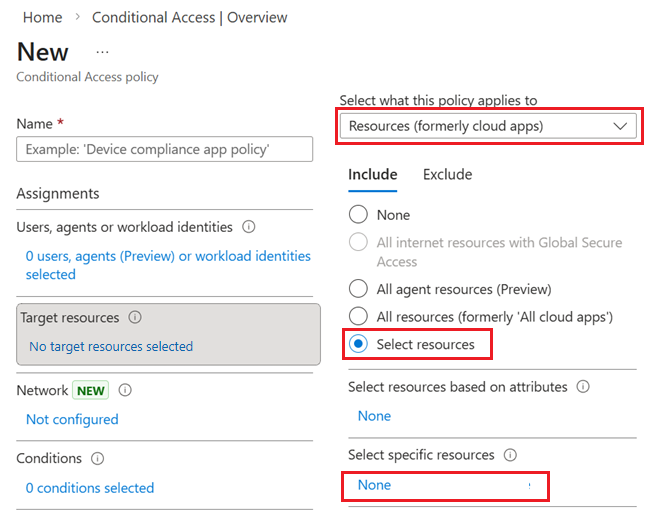Image resolution: width=660 pixels, height=518 pixels.
Task: Click info icon beside Network NEW badge
Action: 125,390
